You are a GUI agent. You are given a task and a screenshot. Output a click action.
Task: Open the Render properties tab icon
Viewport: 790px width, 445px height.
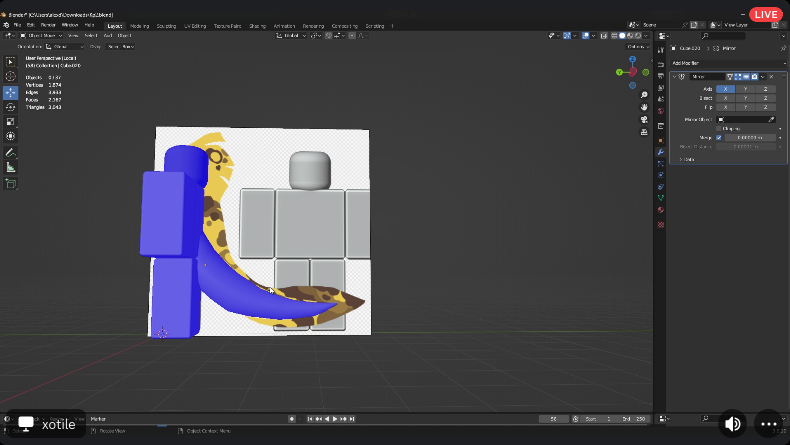pos(661,65)
